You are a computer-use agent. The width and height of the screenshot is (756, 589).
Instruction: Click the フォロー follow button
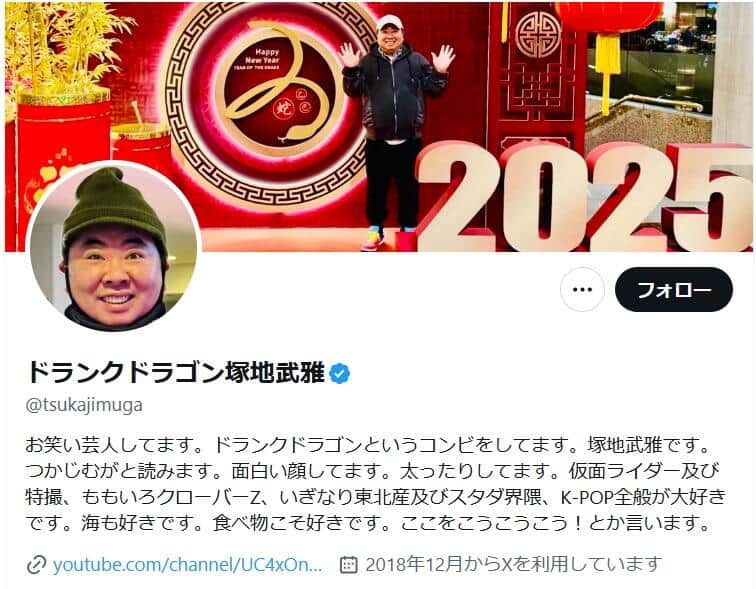674,289
